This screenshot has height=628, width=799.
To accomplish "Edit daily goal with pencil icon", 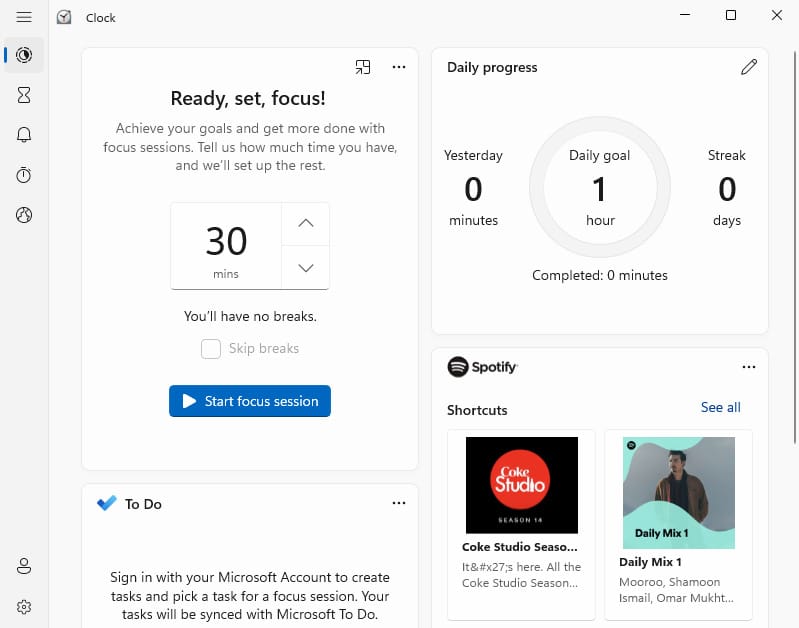I will (x=748, y=67).
